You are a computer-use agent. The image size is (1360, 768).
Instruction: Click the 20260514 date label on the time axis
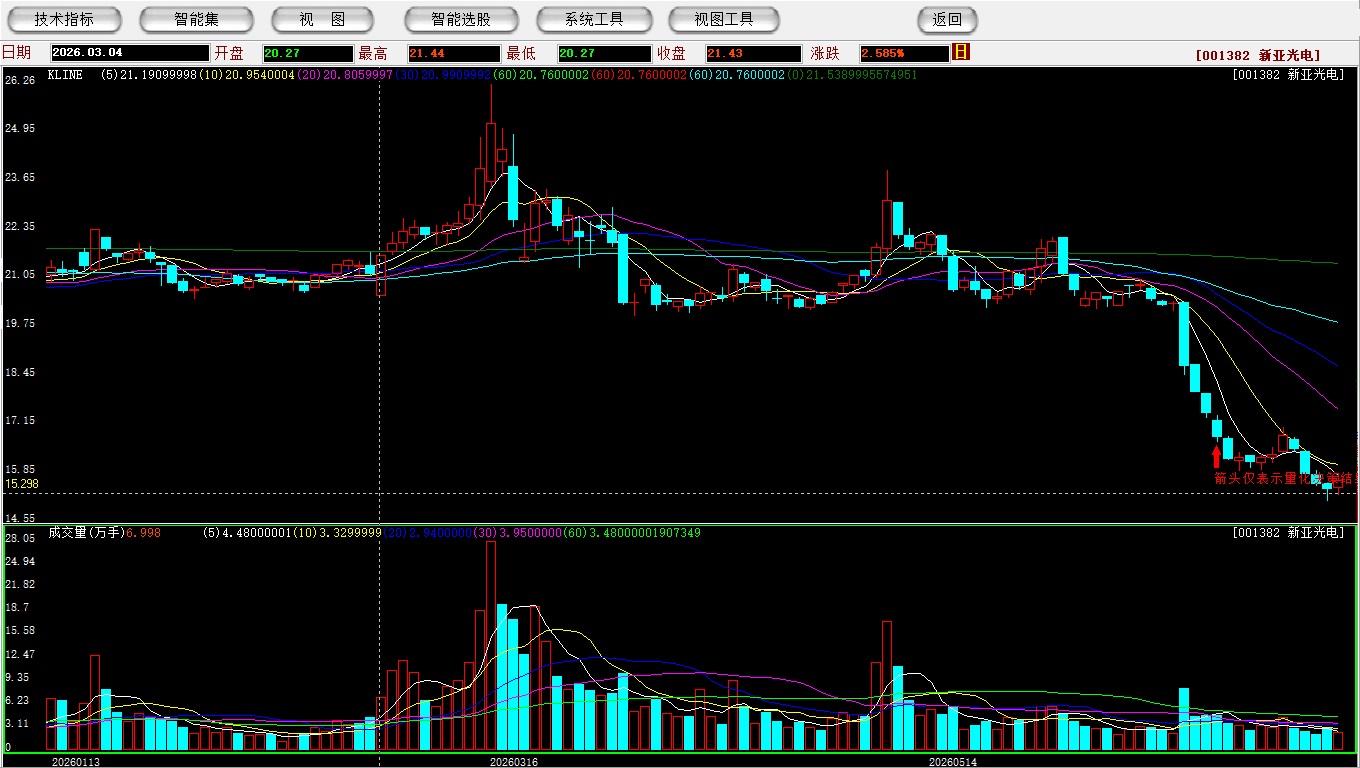tap(952, 762)
